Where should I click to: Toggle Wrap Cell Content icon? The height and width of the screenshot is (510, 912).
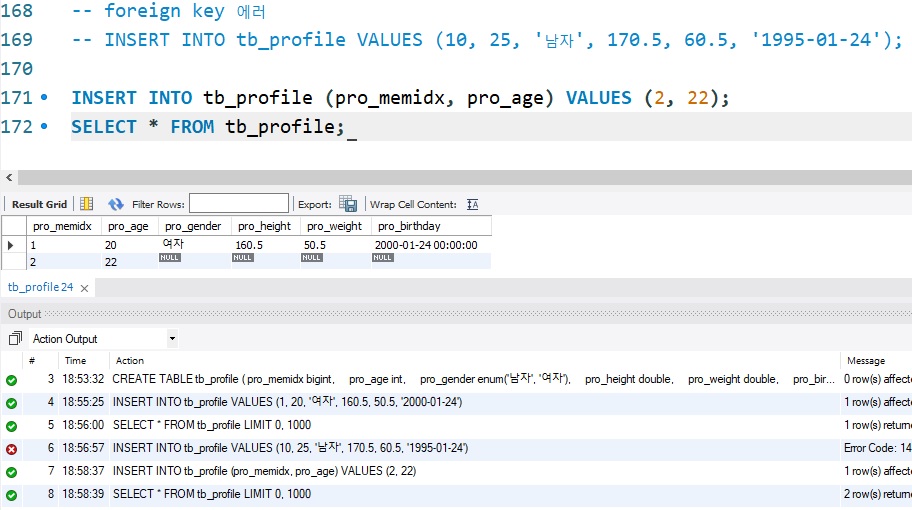pyautogui.click(x=472, y=204)
